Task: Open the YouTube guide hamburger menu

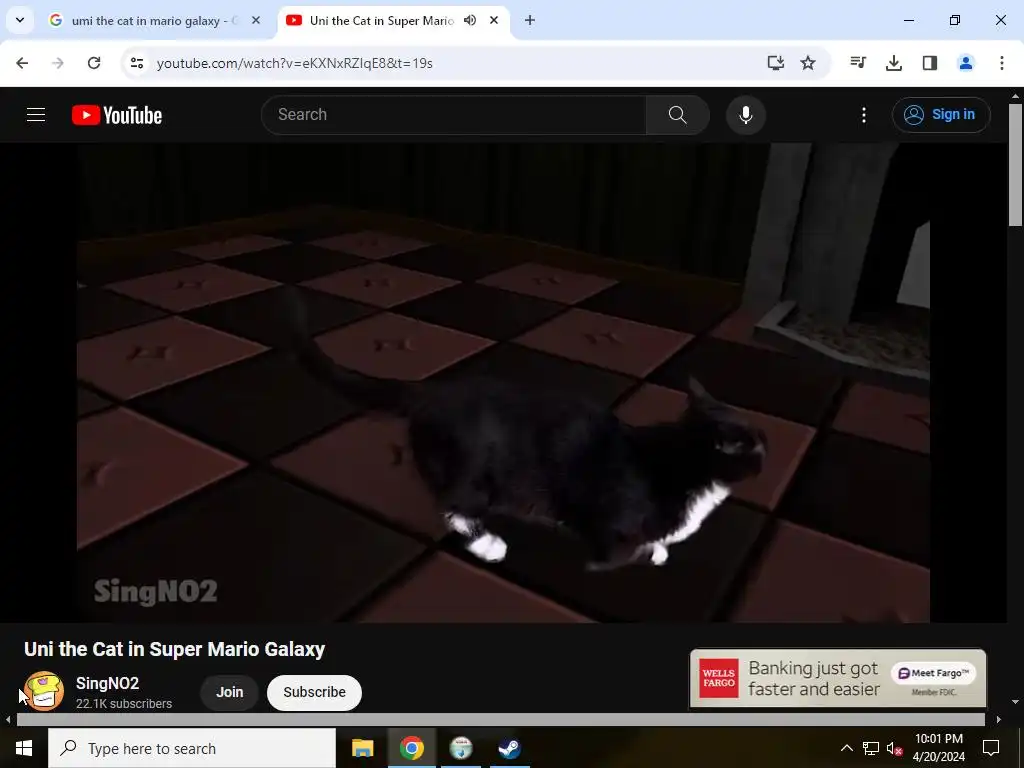Action: tap(36, 115)
